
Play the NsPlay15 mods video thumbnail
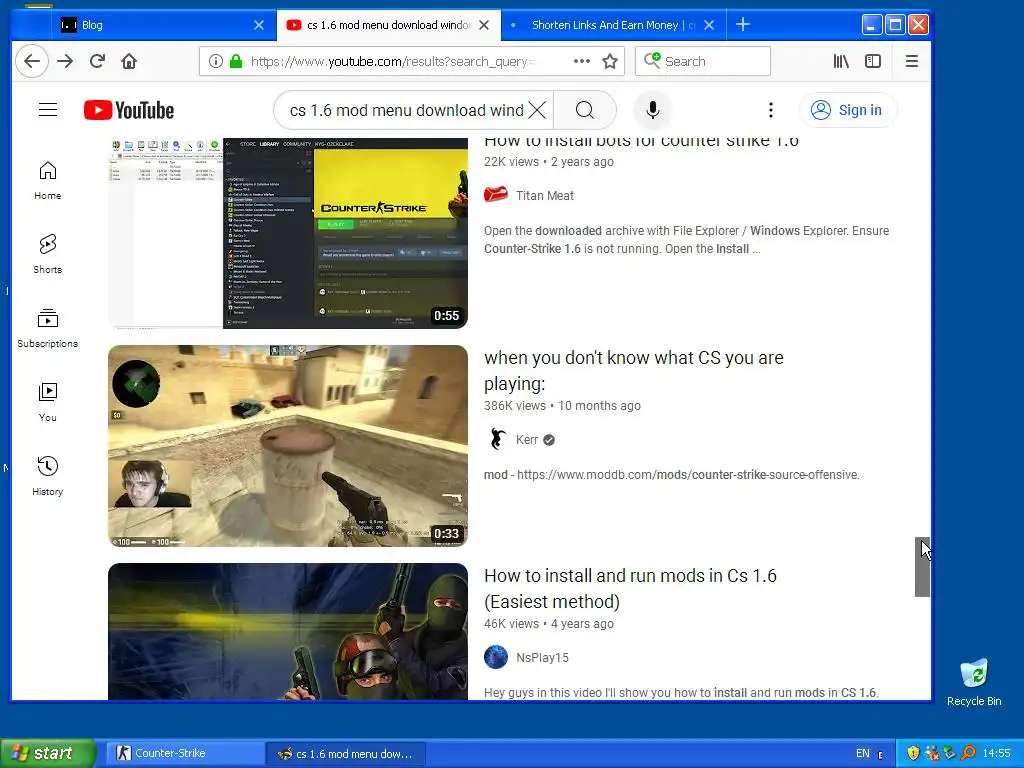[288, 632]
